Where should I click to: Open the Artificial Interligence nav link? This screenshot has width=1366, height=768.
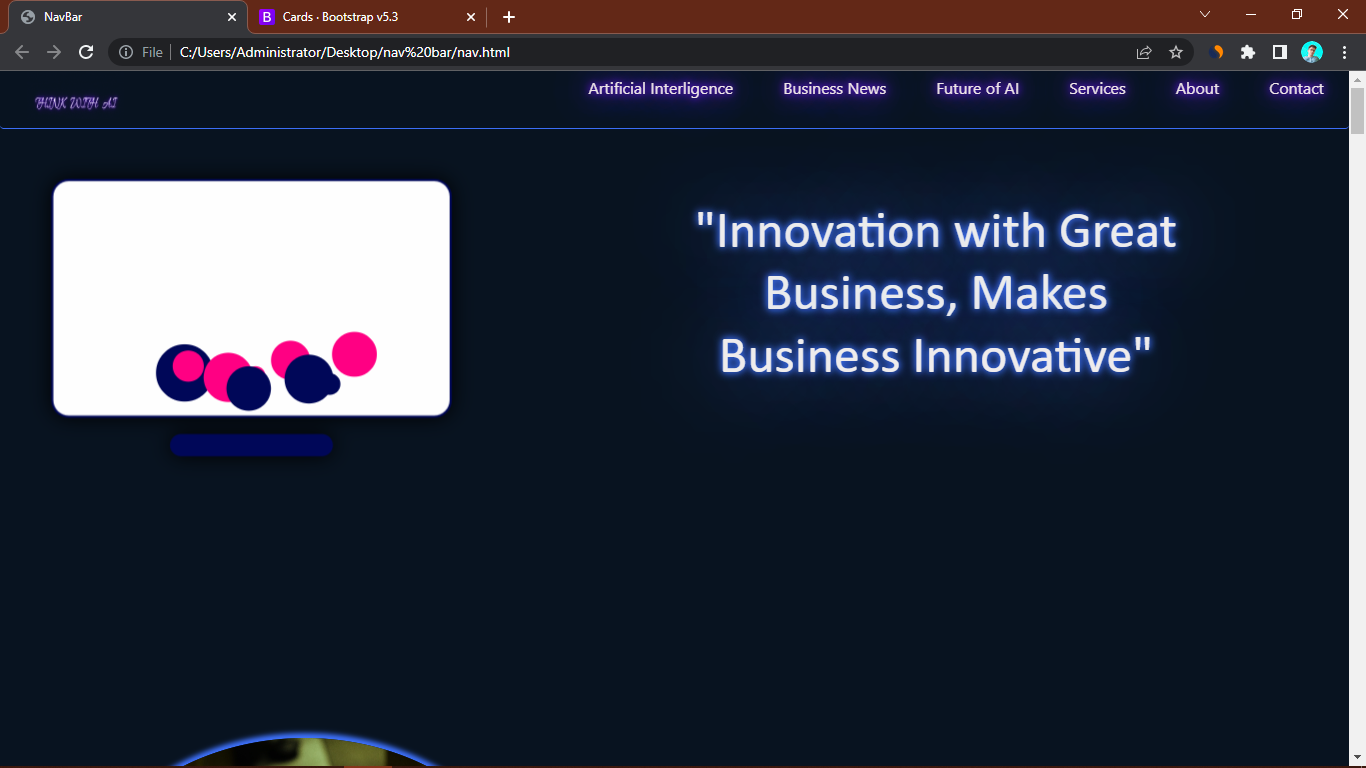click(x=661, y=89)
